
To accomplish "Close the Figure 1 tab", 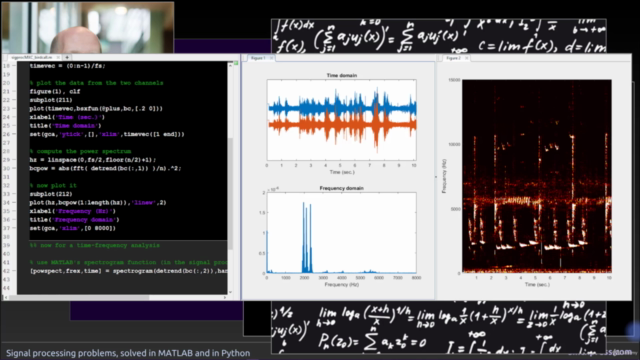I will pos(271,58).
